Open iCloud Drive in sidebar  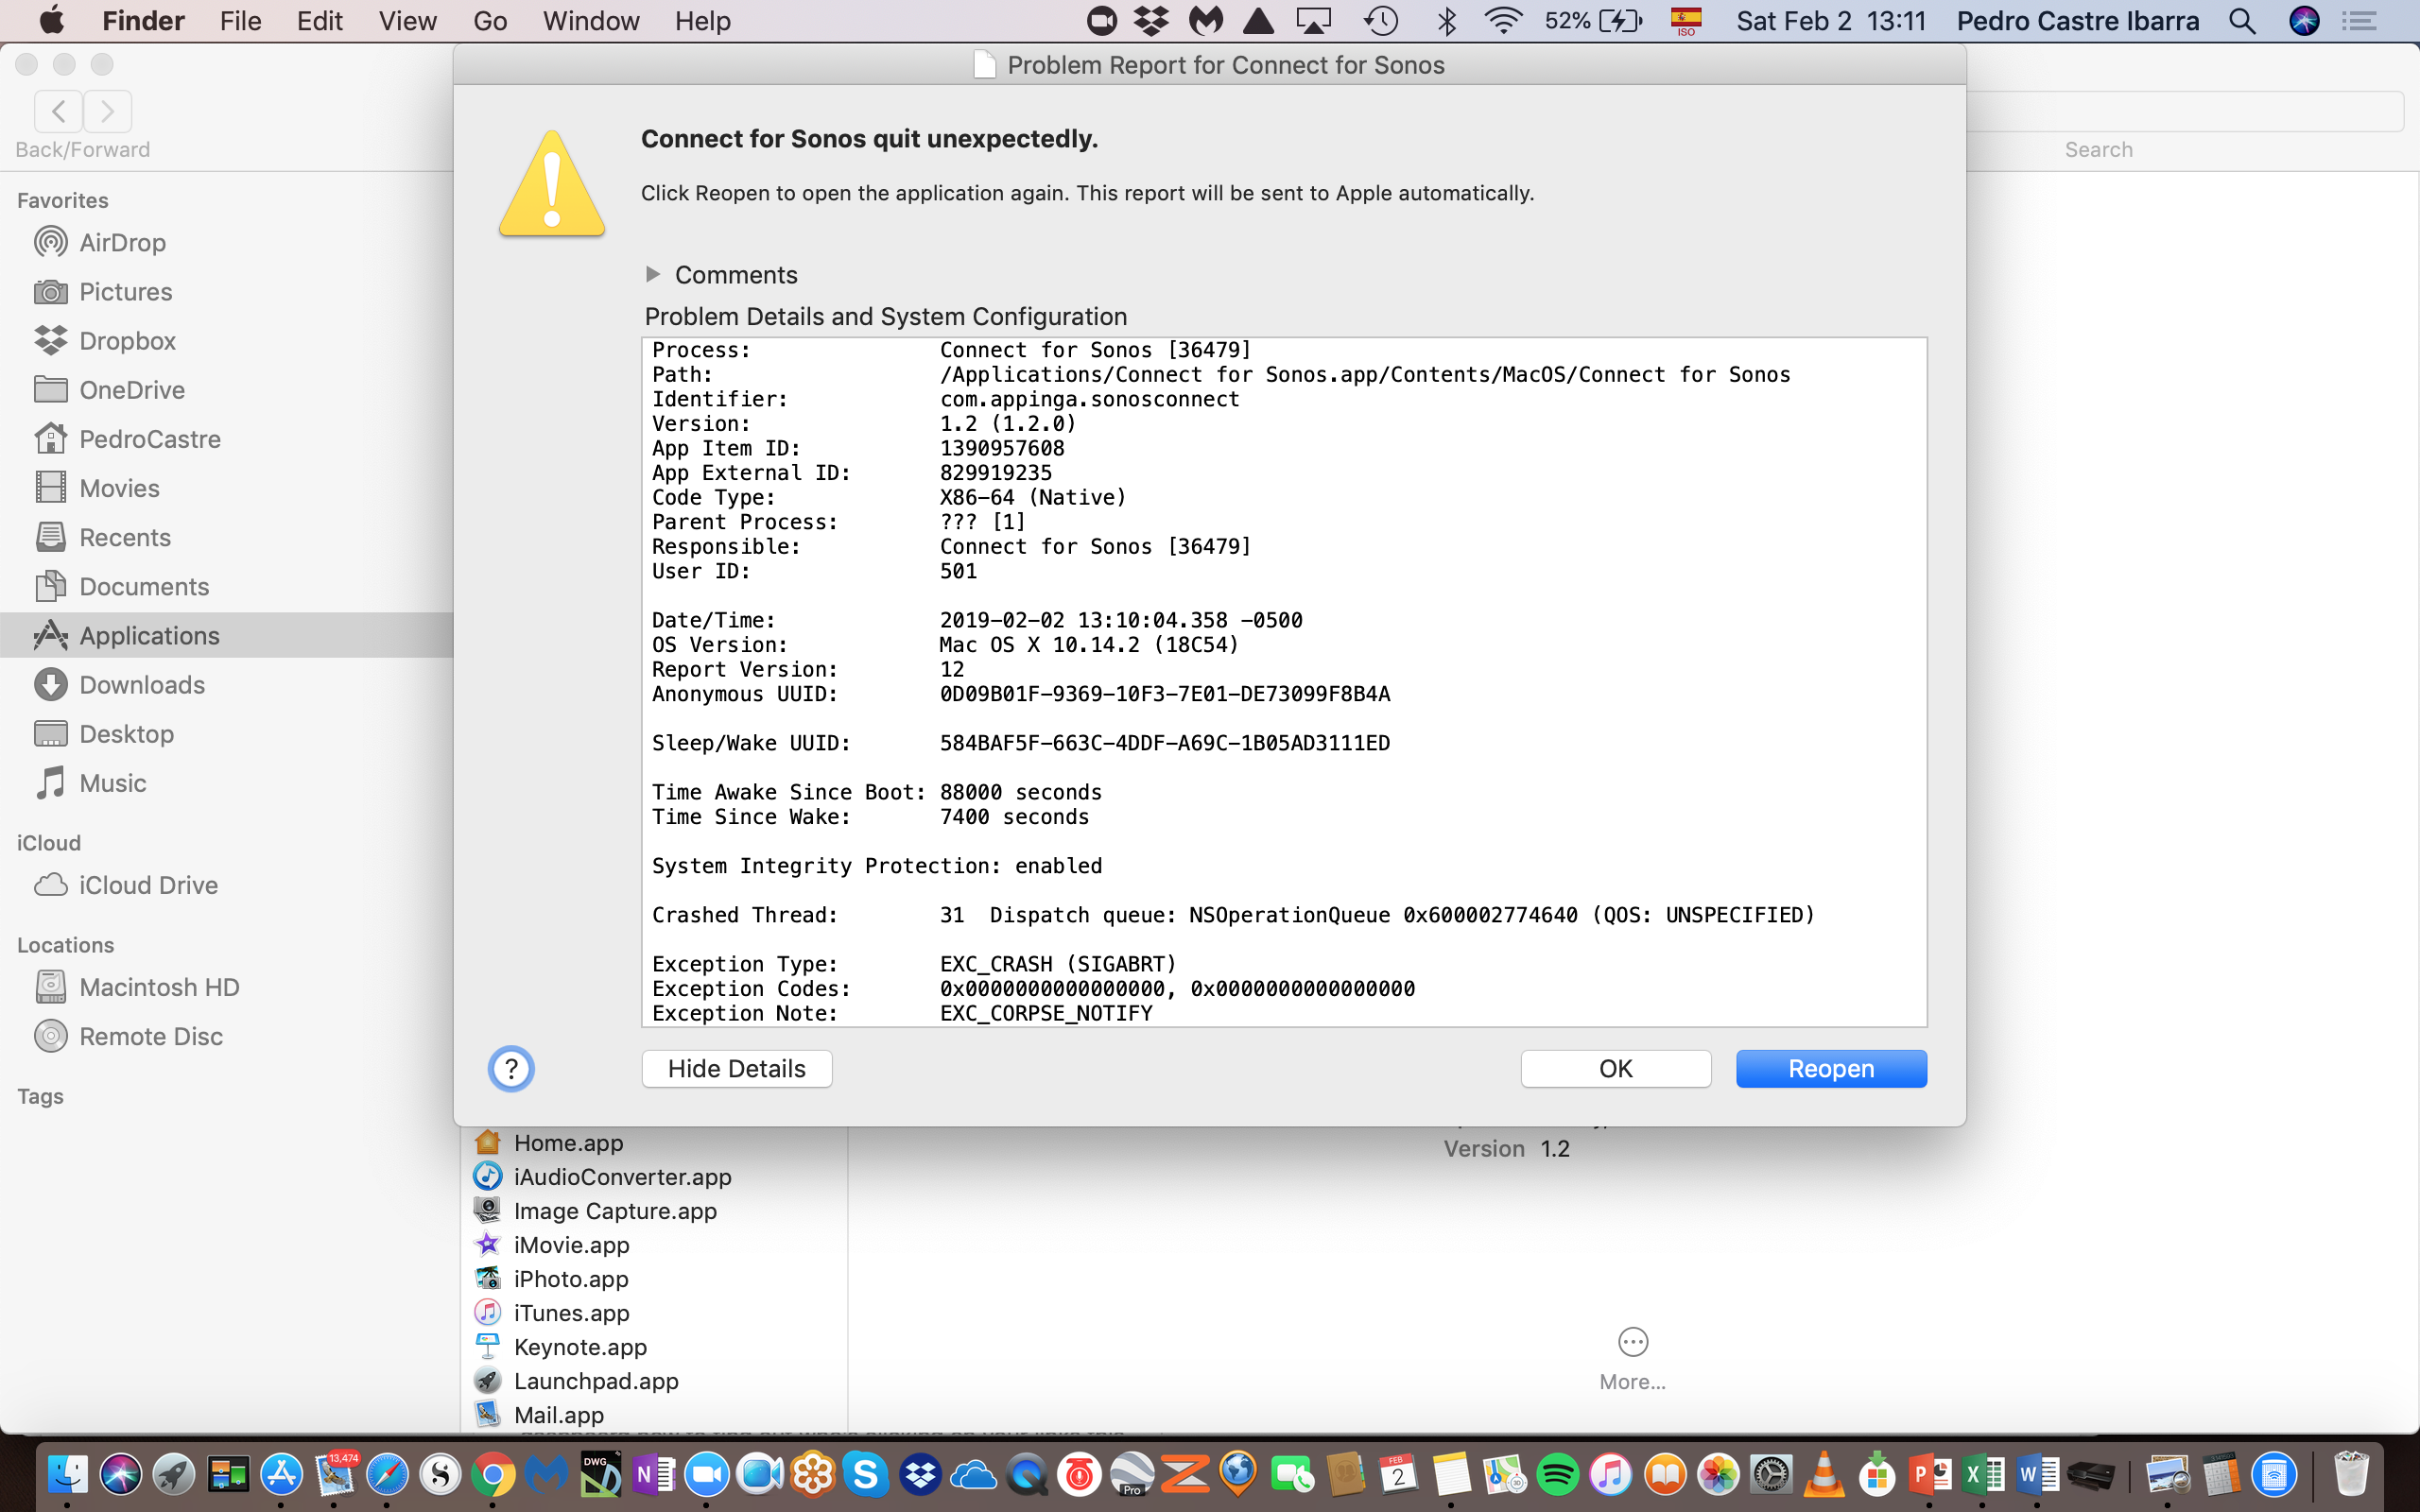[x=148, y=885]
